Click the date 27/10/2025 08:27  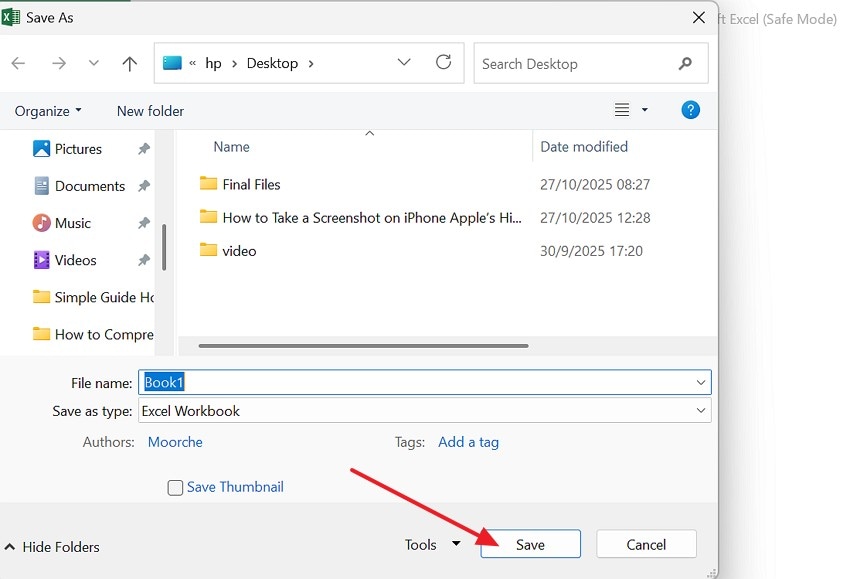[x=595, y=185]
